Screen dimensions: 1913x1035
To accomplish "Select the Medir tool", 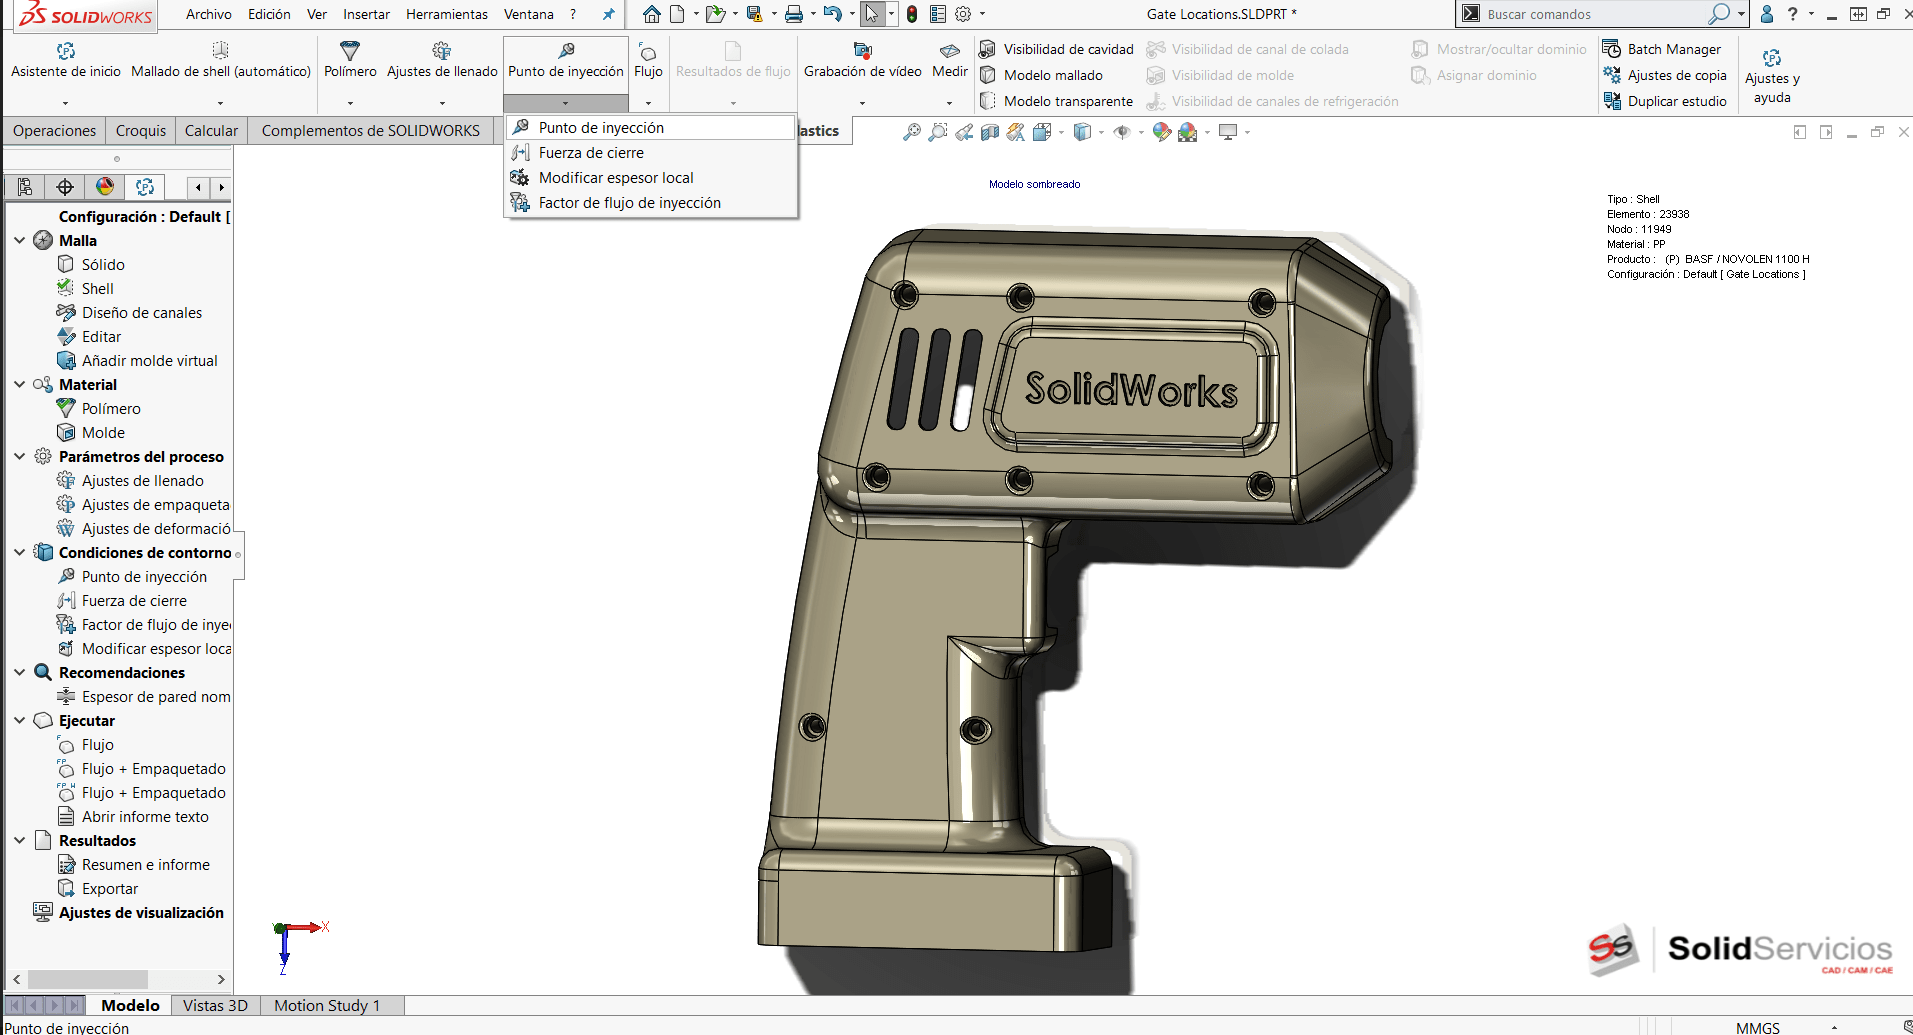I will [950, 60].
